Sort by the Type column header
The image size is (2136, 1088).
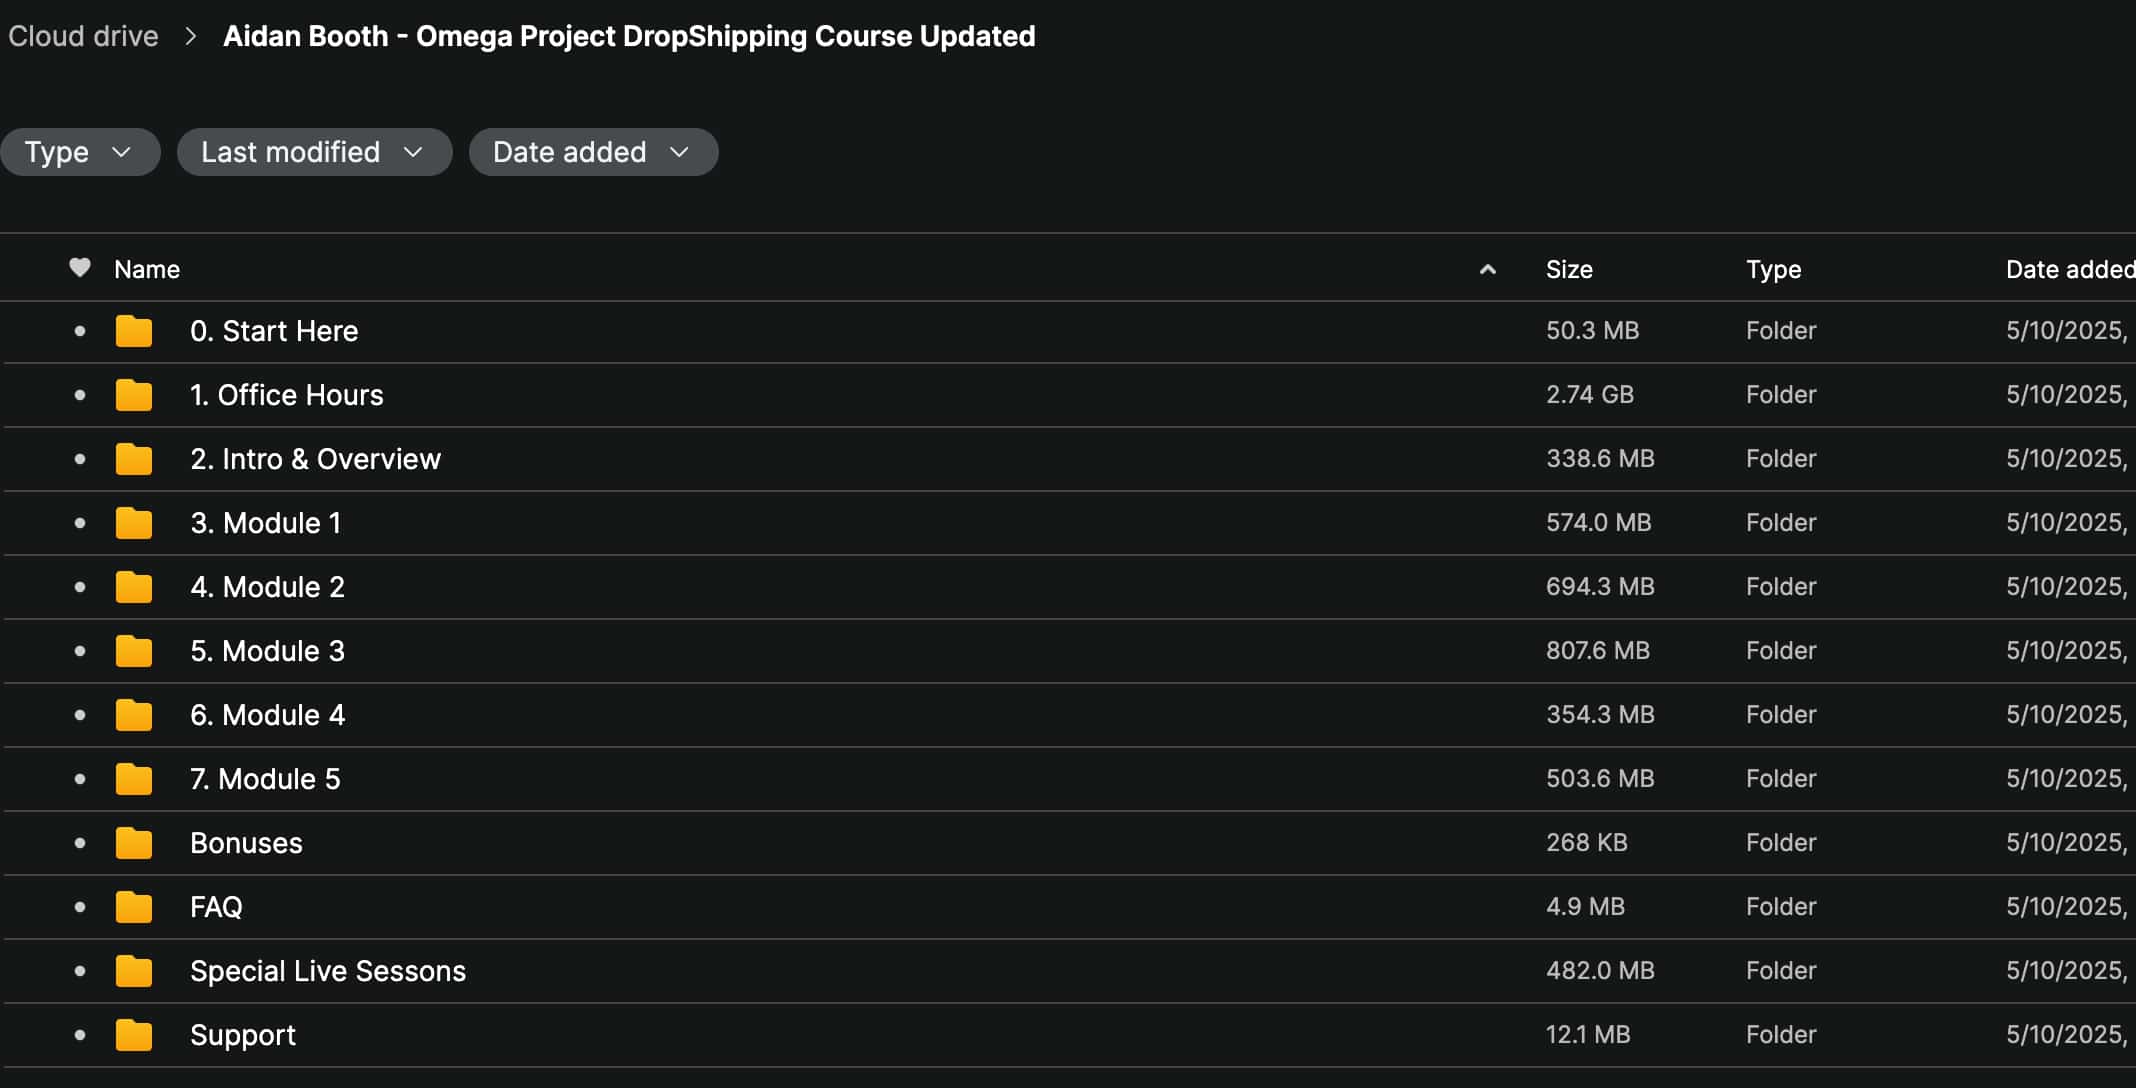pos(1773,269)
